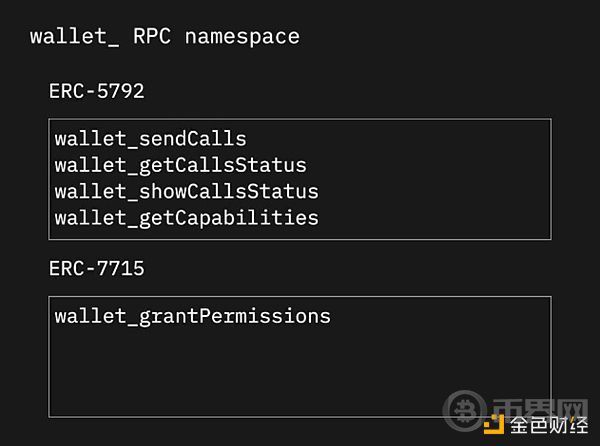
Task: Click the yellow Jinse Finance logo icon
Action: tap(494, 424)
